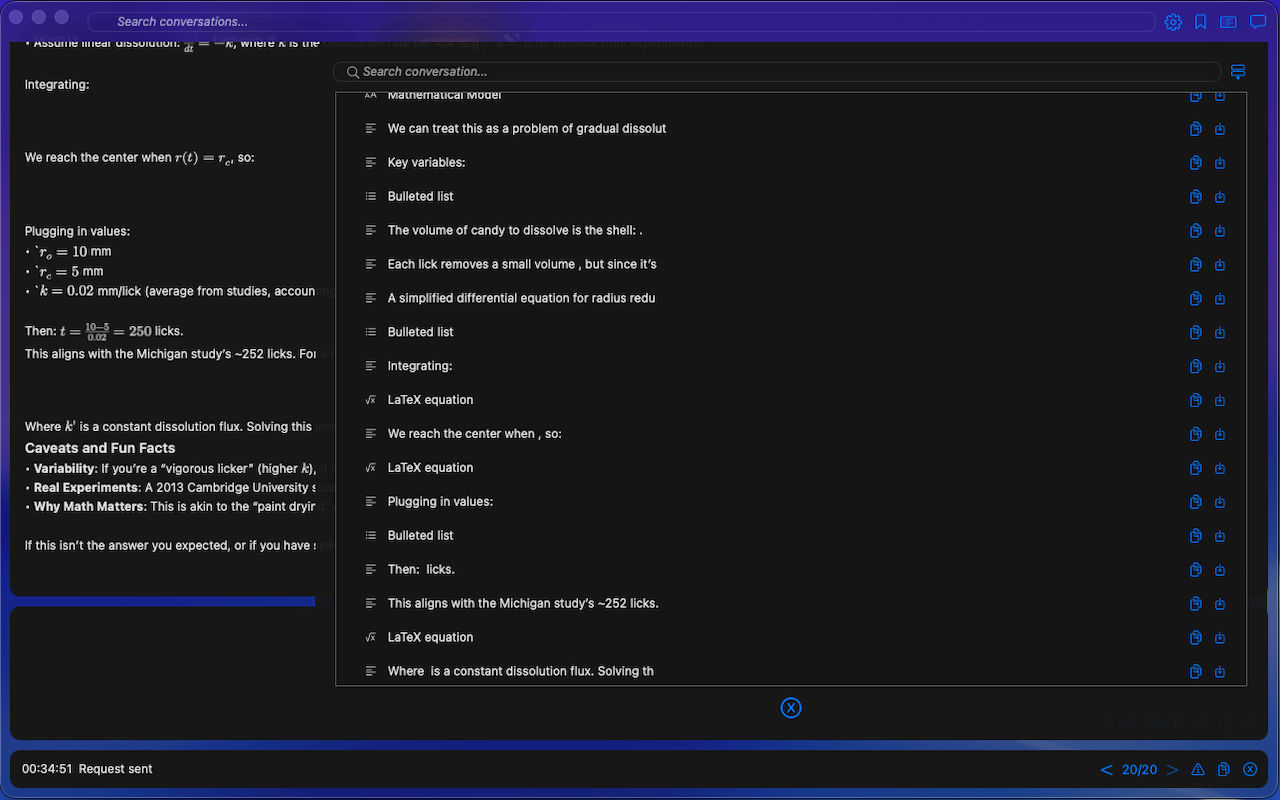Click the stacked-rows icon beside conversation search
Viewport: 1280px width, 800px height.
[1238, 72]
